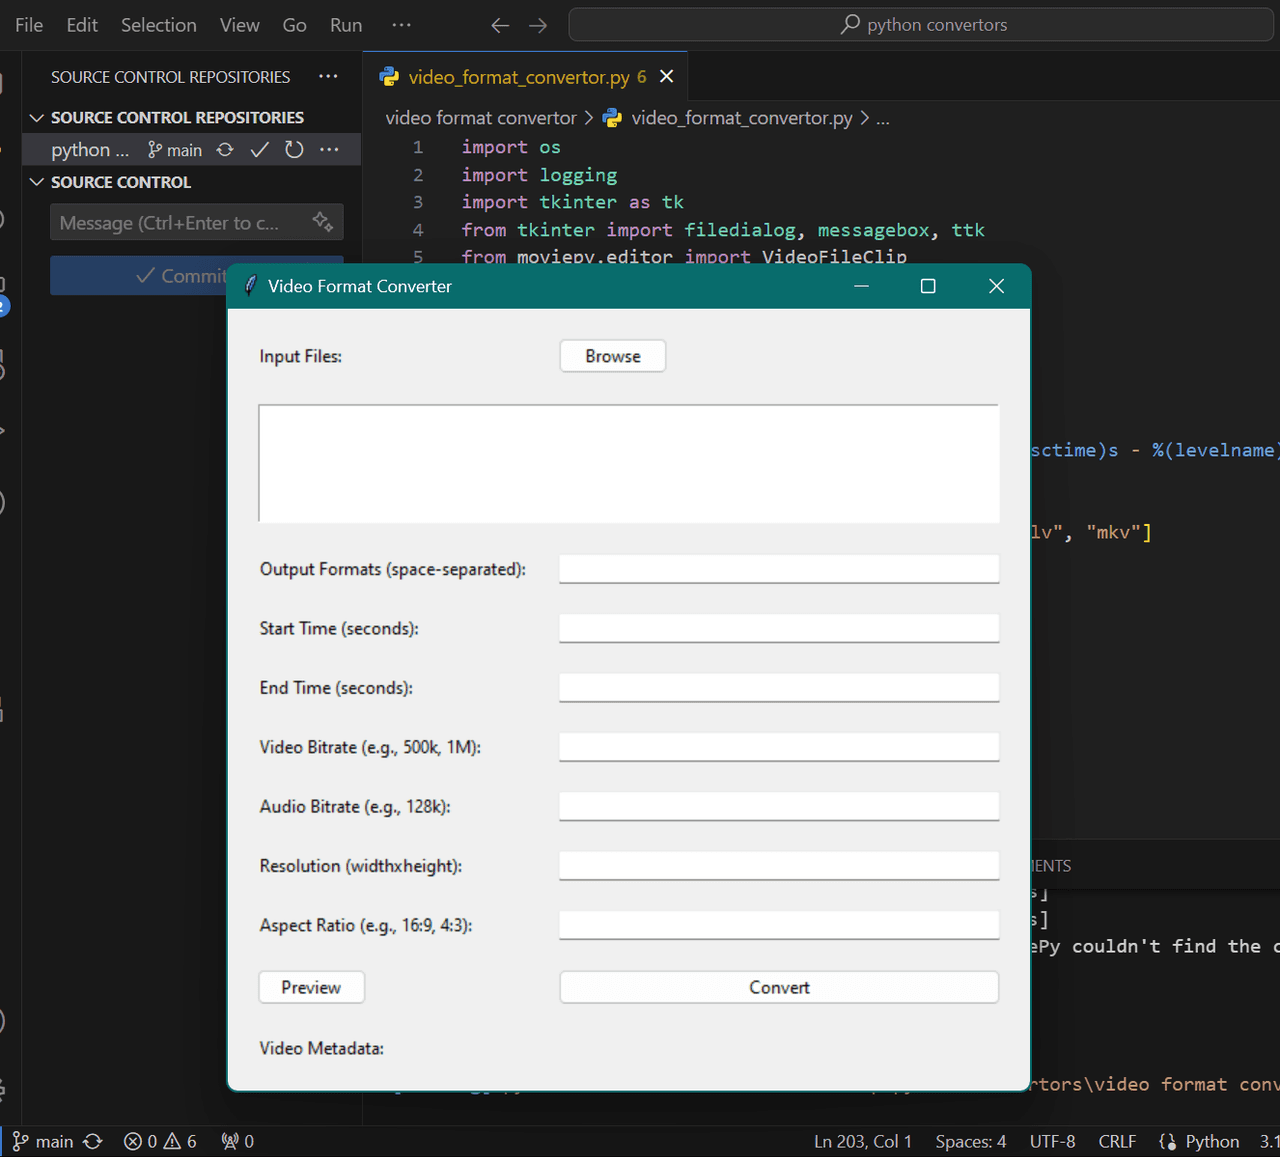Click the refresh icon in repository row
1280x1157 pixels.
tap(294, 150)
